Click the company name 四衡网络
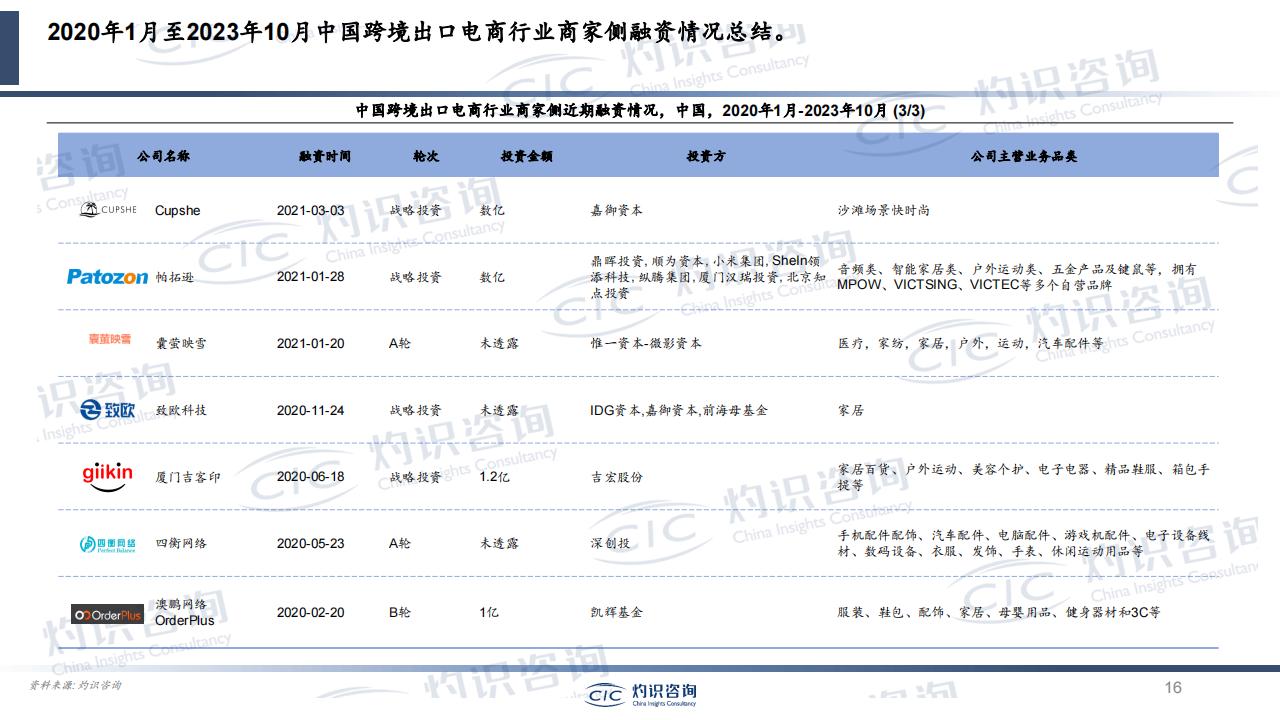 tap(181, 543)
